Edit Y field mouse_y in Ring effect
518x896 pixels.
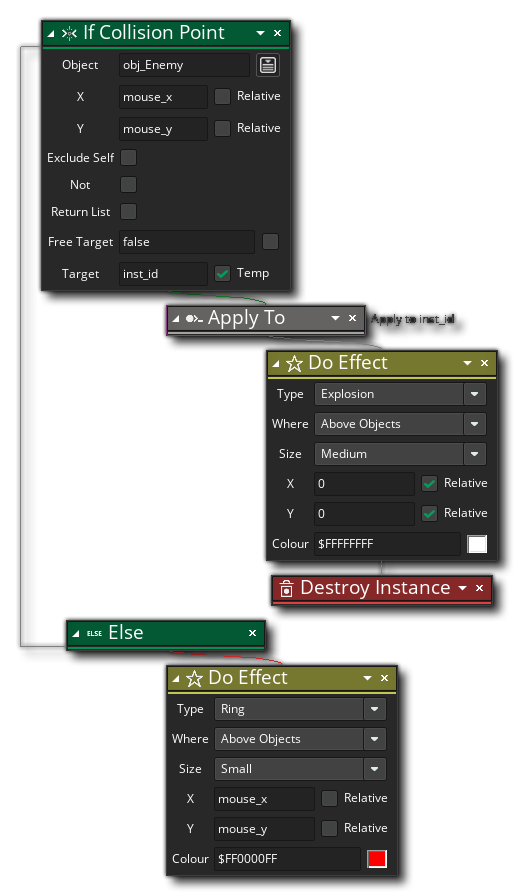[x=264, y=829]
